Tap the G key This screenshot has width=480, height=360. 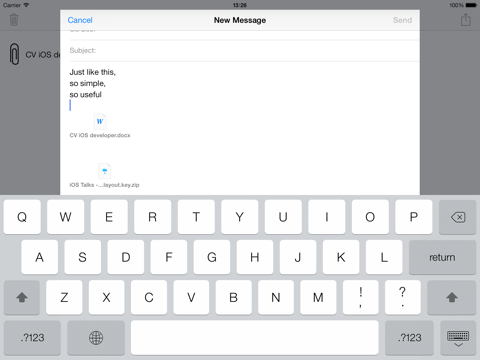[212, 257]
